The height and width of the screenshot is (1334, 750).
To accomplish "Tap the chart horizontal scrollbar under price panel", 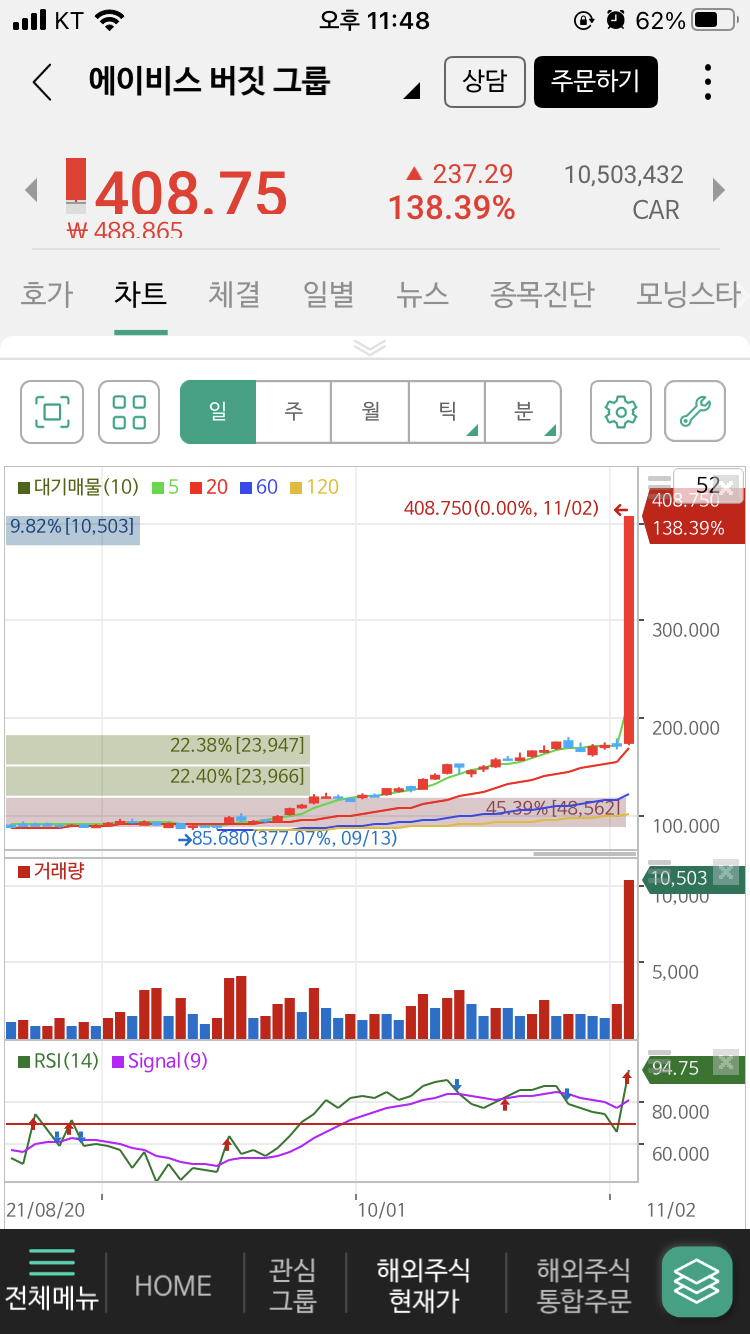I will pyautogui.click(x=585, y=854).
